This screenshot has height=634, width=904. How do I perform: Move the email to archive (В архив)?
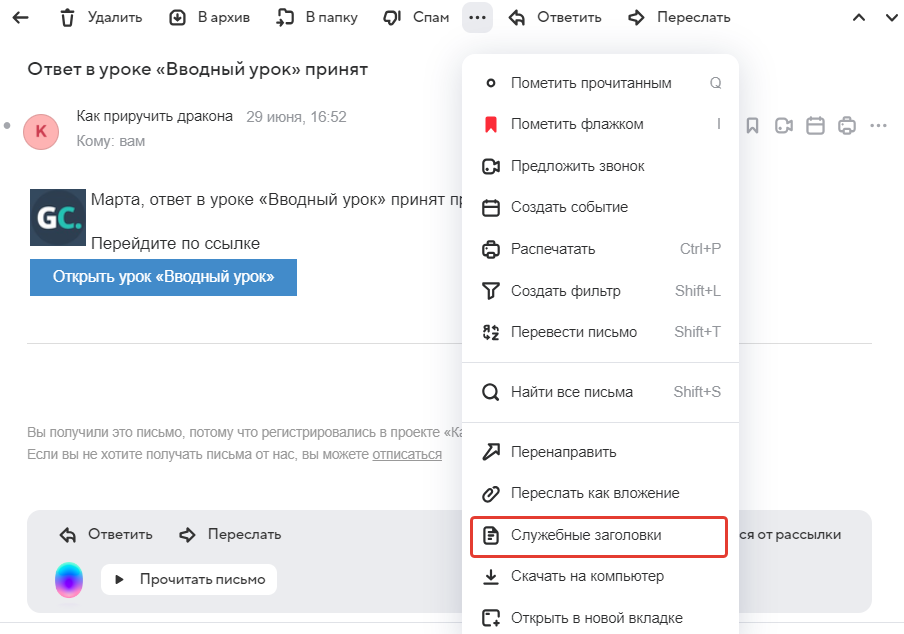coord(209,18)
